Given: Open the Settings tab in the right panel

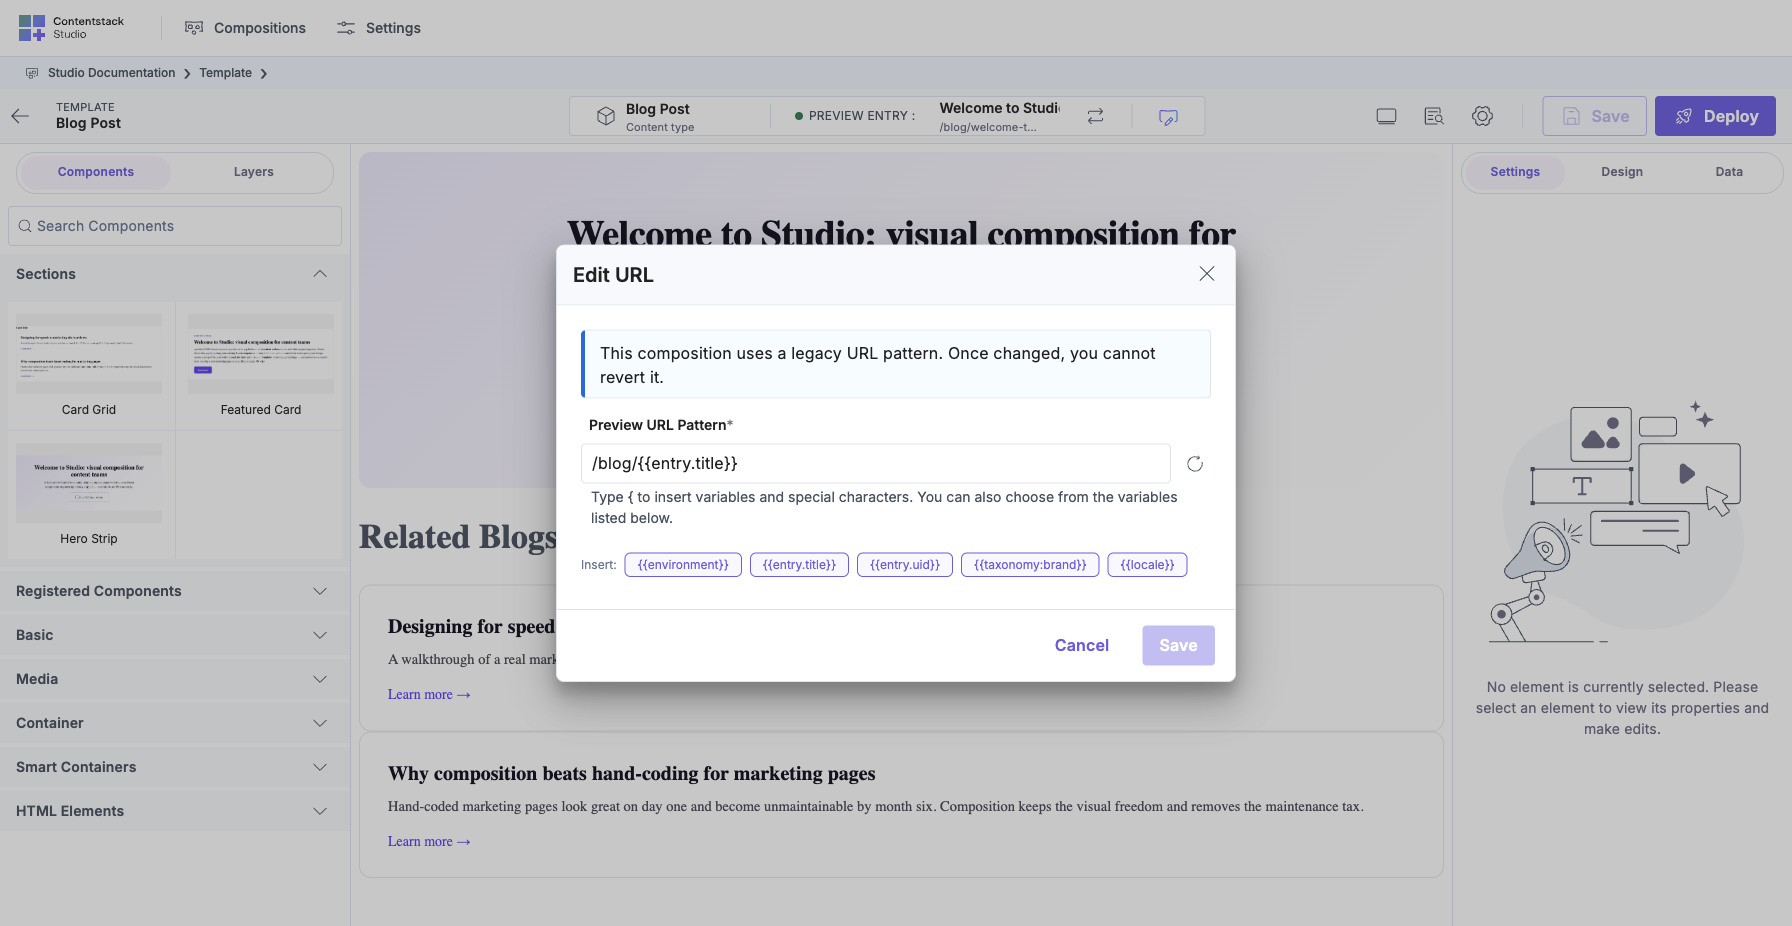Looking at the screenshot, I should (1515, 172).
